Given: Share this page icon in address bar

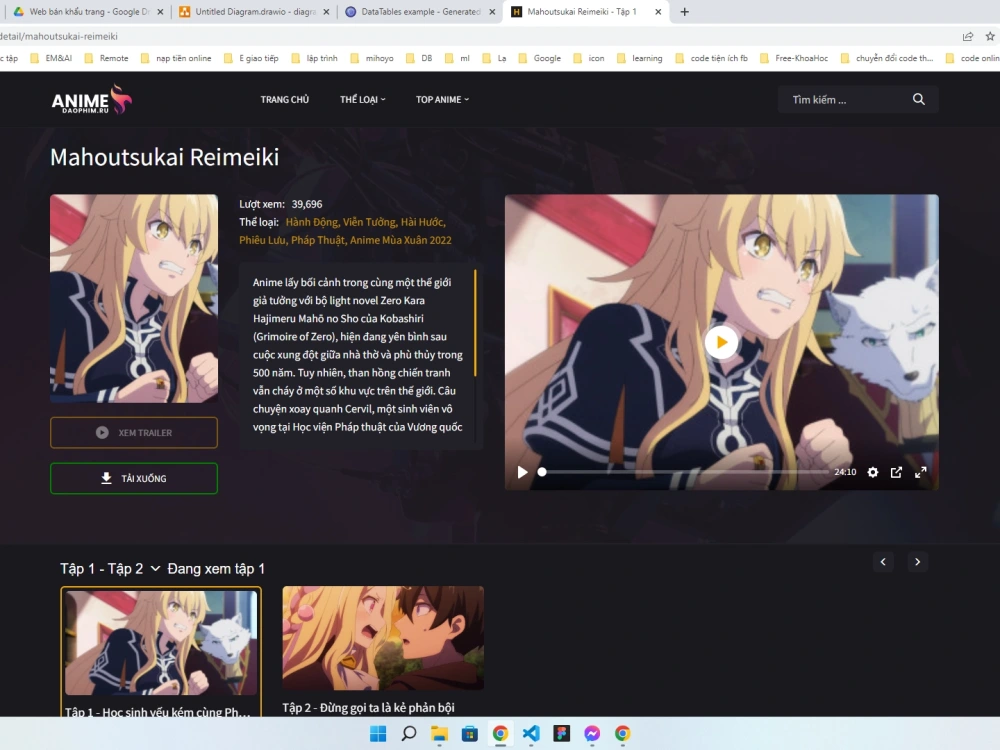Looking at the screenshot, I should tap(967, 36).
